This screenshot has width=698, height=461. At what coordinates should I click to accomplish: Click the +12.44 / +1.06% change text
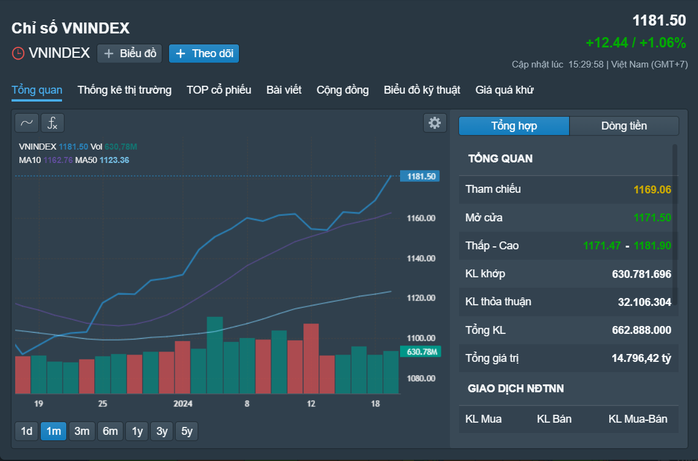pos(636,43)
